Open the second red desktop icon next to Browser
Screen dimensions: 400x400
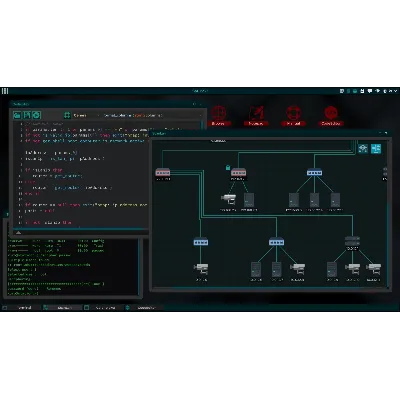pyautogui.click(x=256, y=116)
